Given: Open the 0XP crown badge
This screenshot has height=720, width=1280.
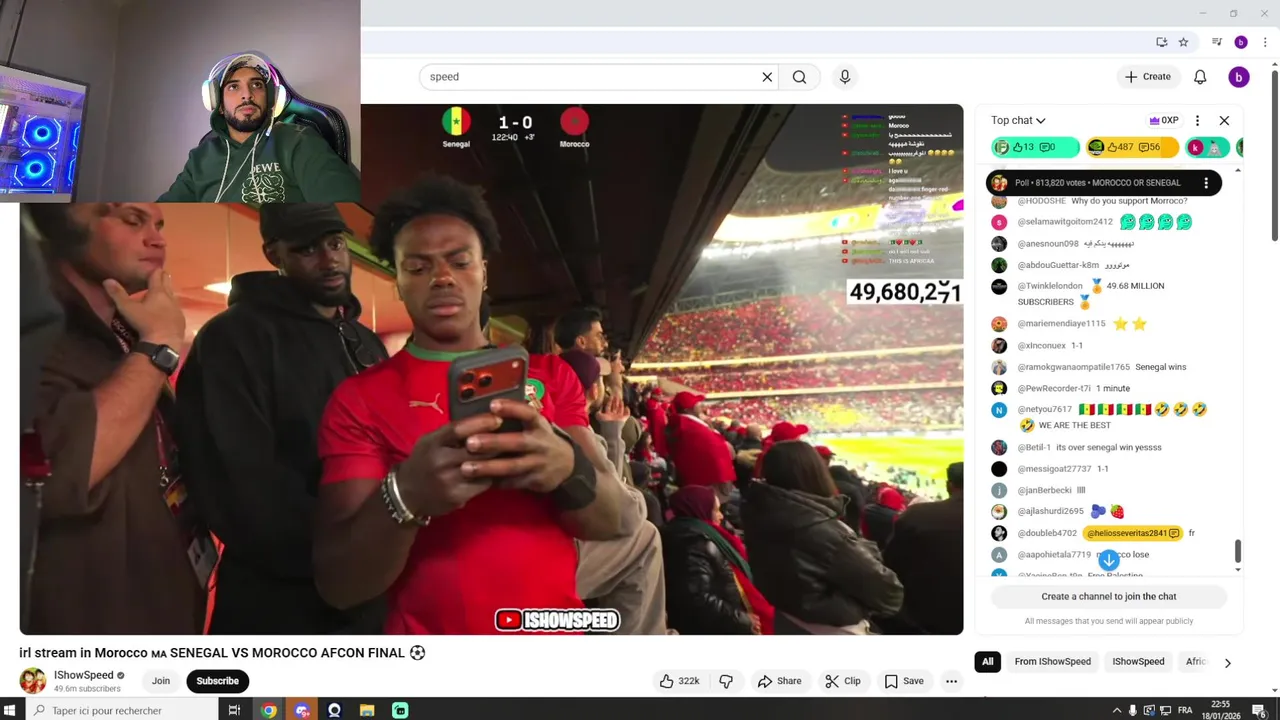Looking at the screenshot, I should 1164,120.
